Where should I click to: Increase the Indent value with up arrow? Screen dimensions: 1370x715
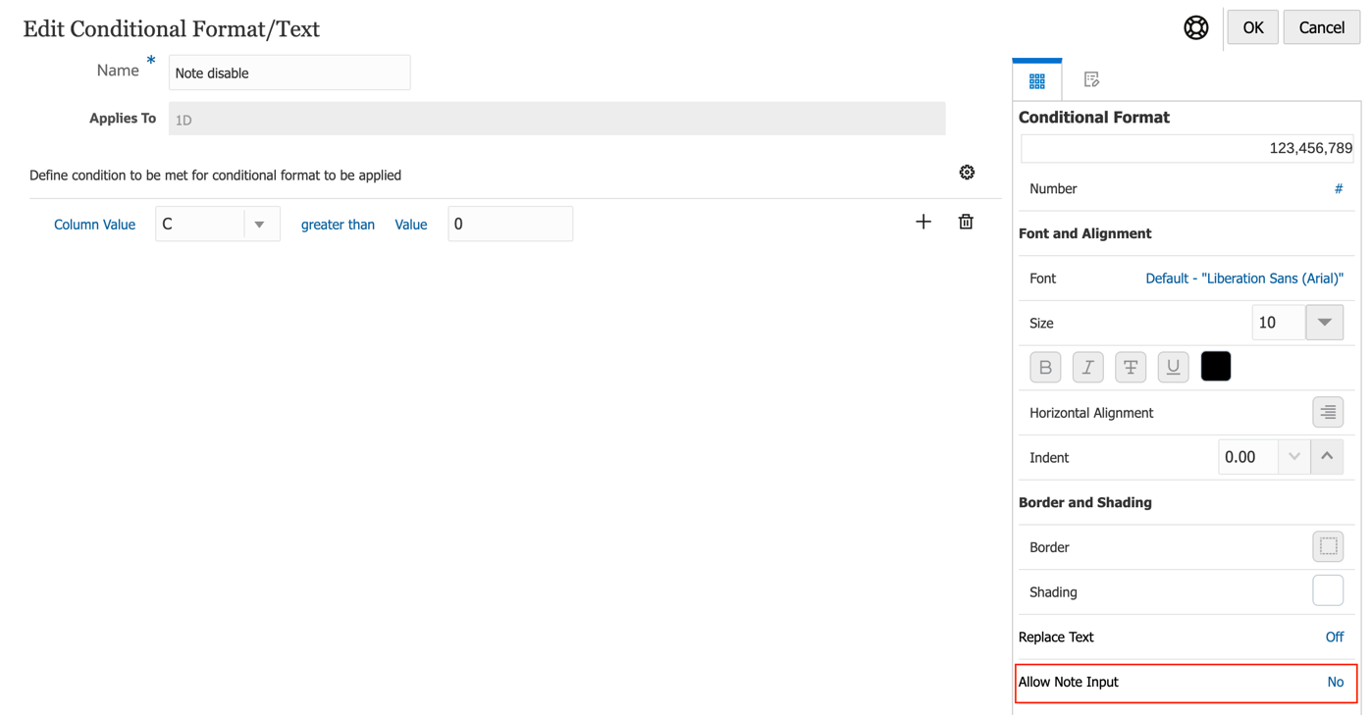click(x=1327, y=457)
